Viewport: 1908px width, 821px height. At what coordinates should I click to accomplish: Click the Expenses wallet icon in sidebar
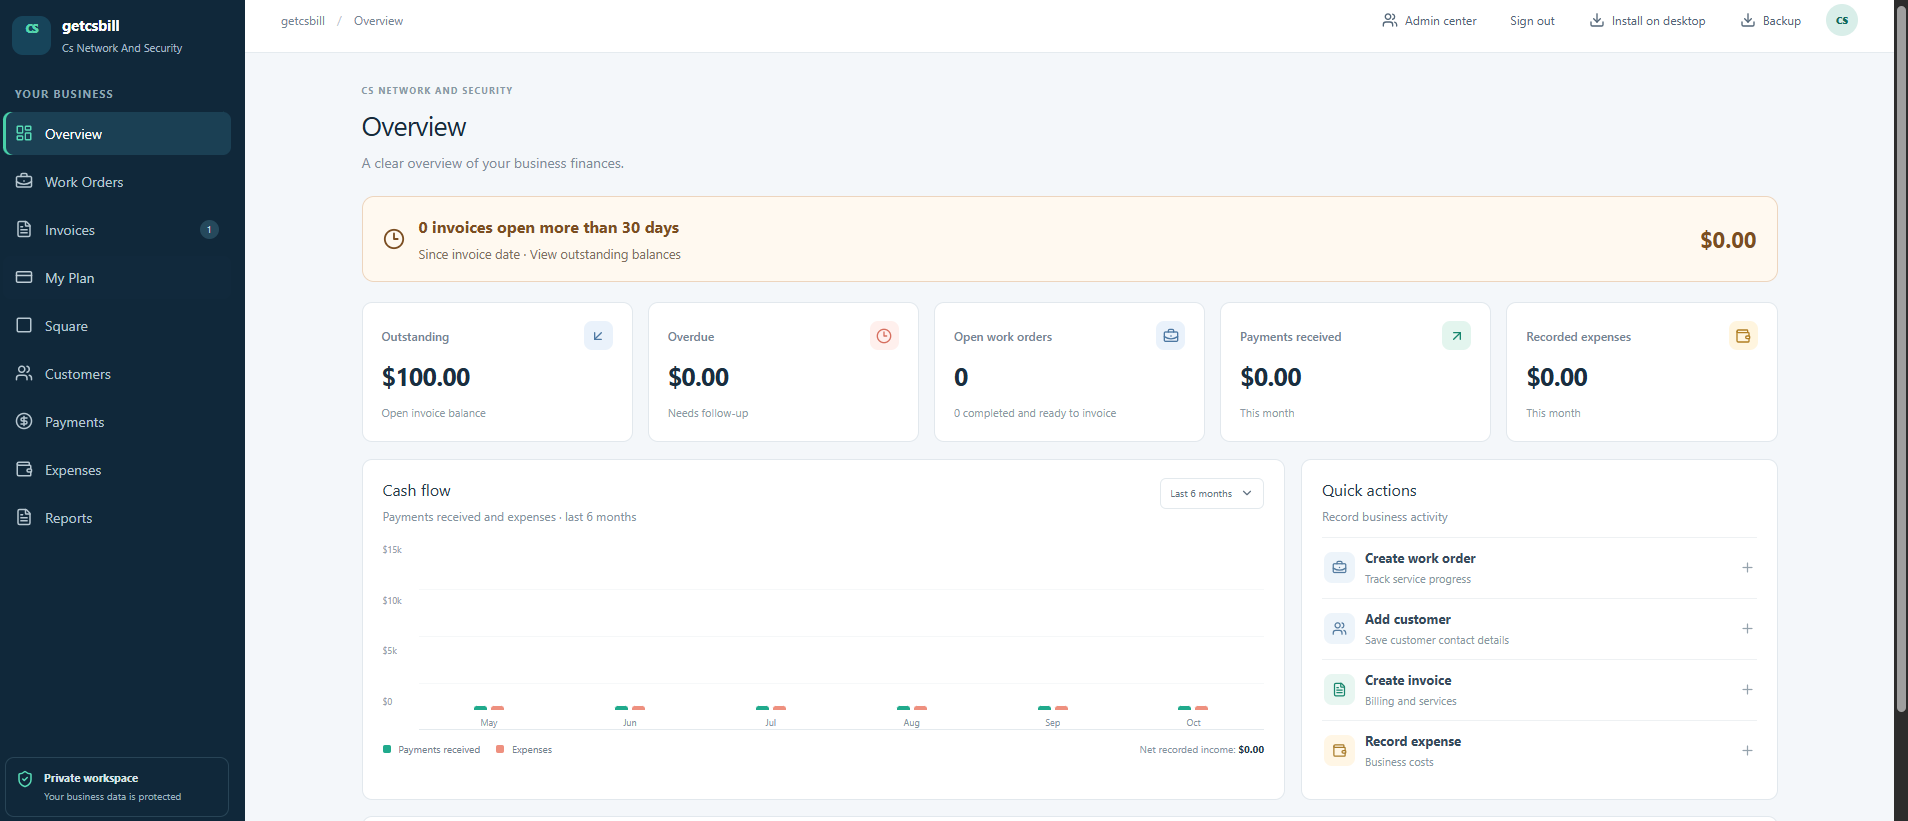(24, 469)
